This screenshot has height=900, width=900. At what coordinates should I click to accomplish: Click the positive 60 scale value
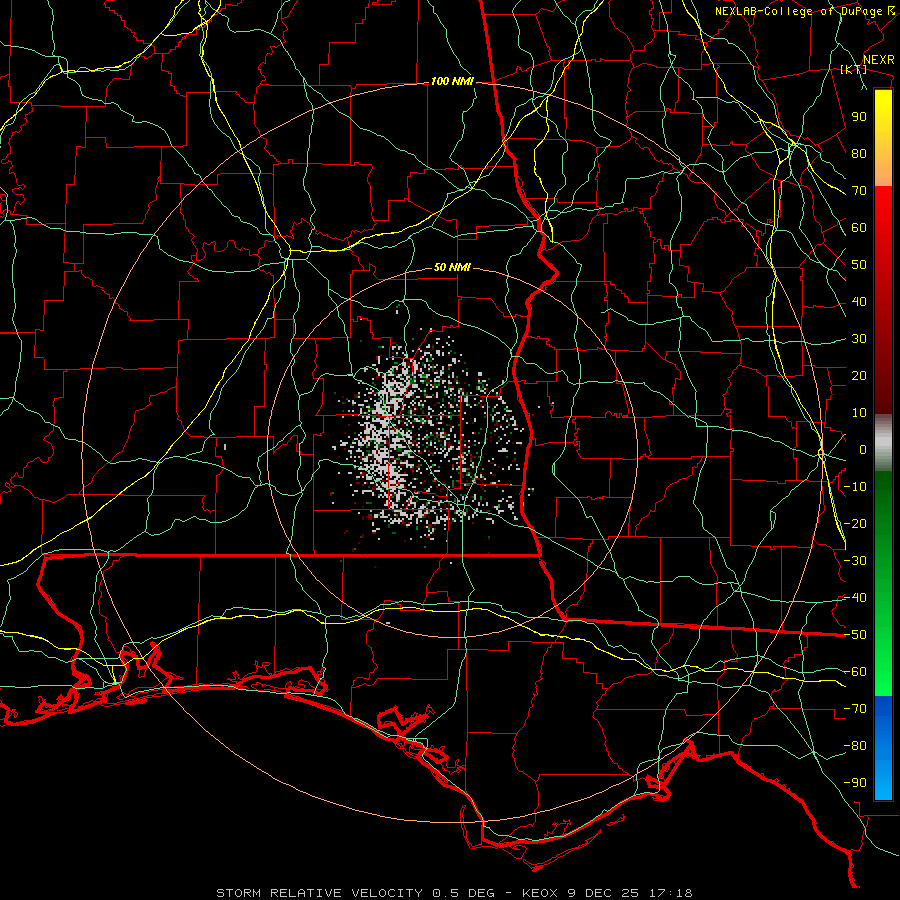coord(859,227)
